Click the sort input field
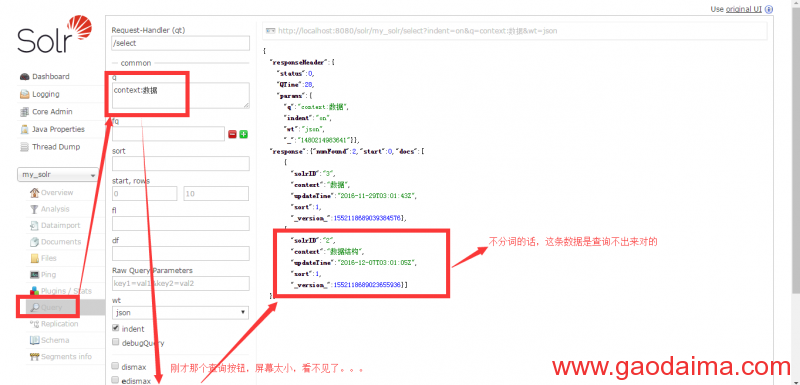The image size is (800, 385). tap(181, 164)
